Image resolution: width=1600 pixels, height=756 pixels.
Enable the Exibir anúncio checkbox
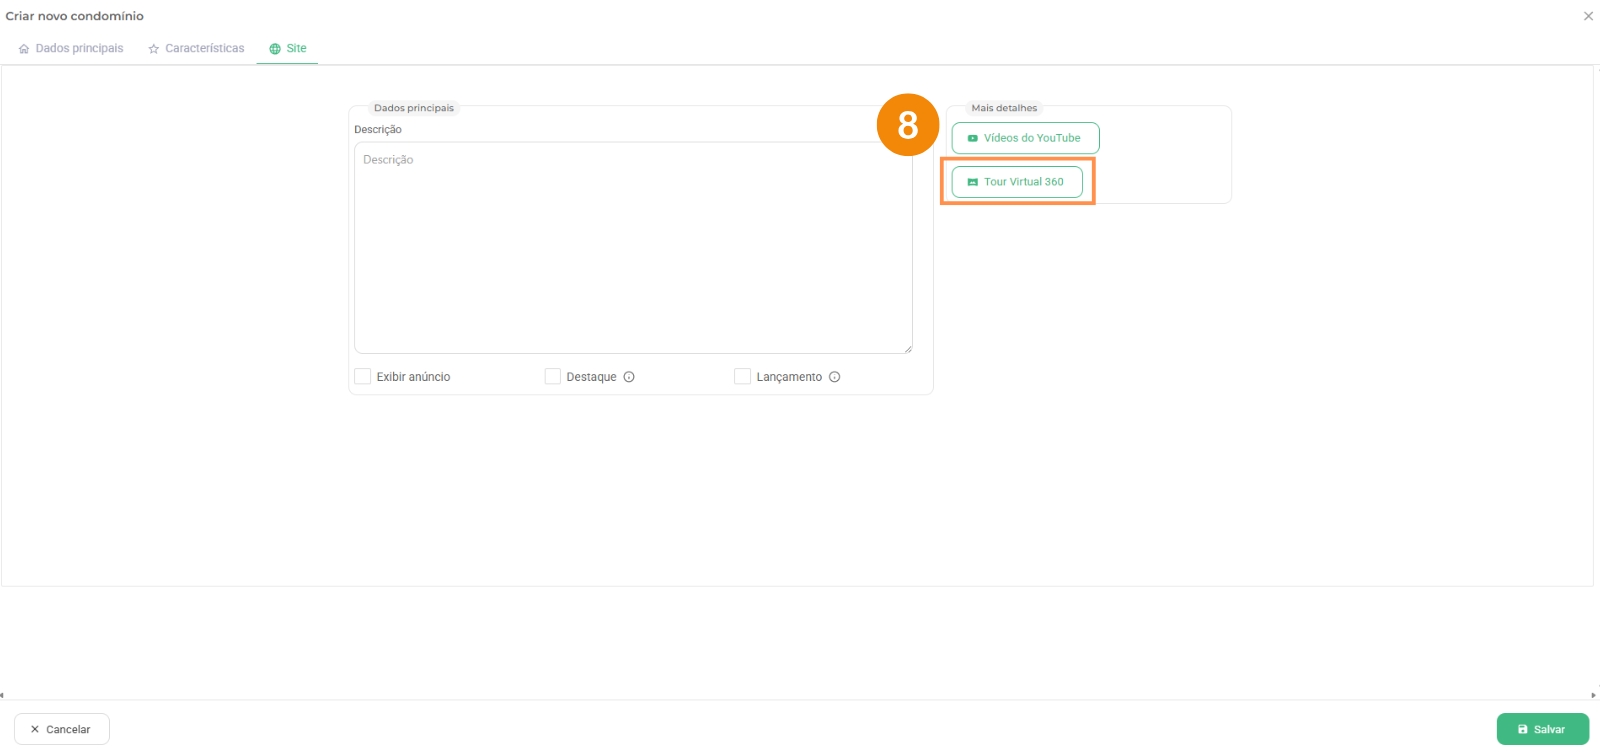(363, 377)
